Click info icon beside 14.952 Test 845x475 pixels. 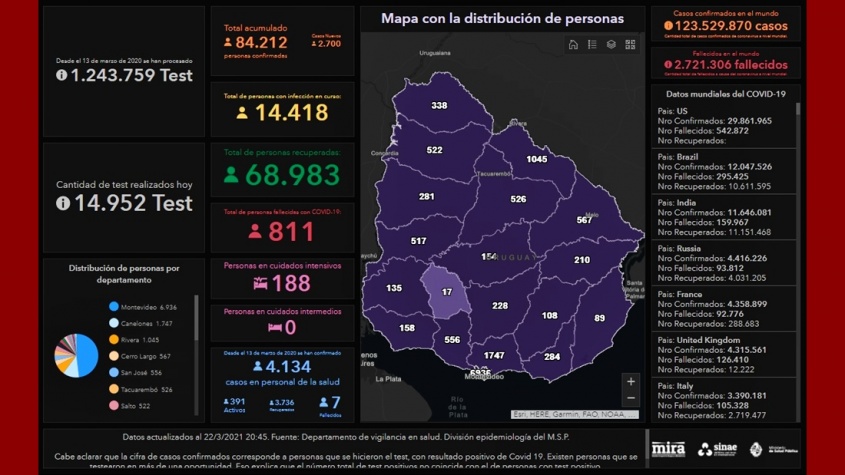click(63, 203)
